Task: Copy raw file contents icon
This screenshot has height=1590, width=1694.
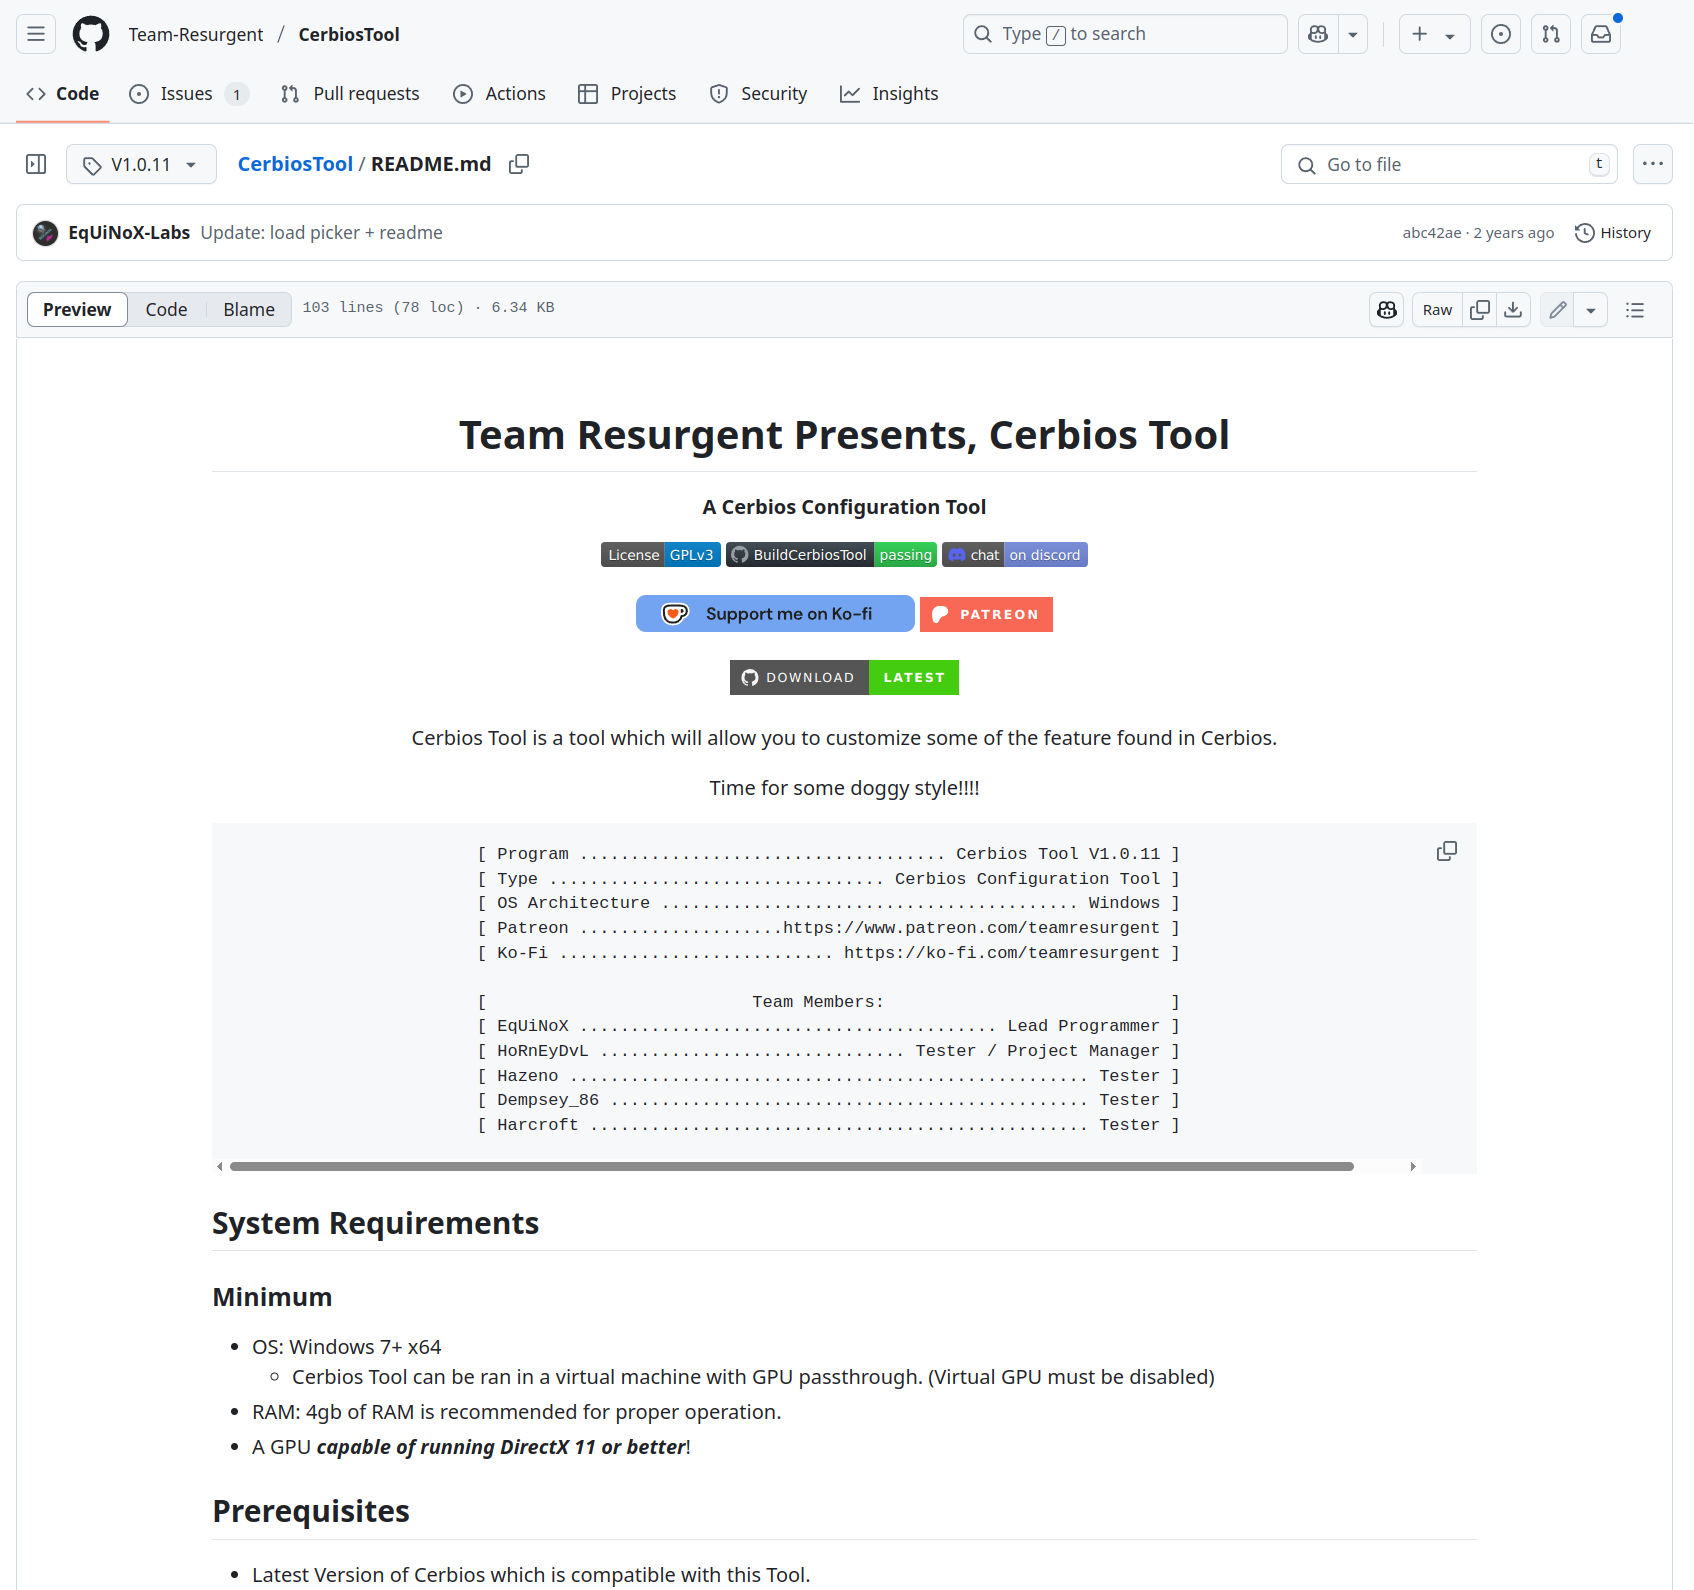Action: coord(1480,310)
